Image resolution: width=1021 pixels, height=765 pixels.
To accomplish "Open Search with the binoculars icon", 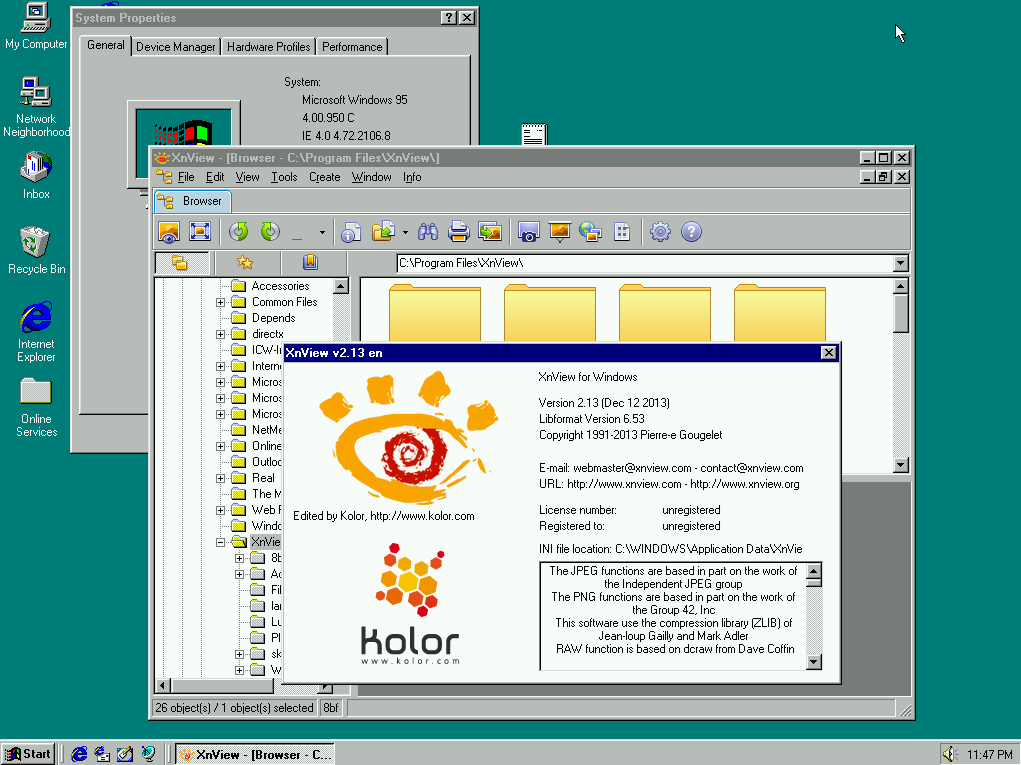I will point(428,232).
